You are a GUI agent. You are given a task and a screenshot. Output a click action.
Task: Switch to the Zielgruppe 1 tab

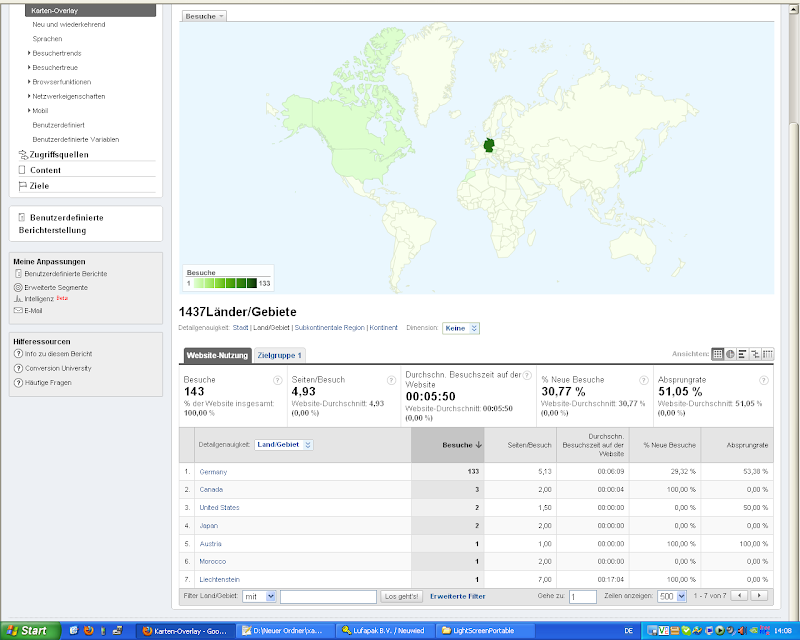(280, 355)
